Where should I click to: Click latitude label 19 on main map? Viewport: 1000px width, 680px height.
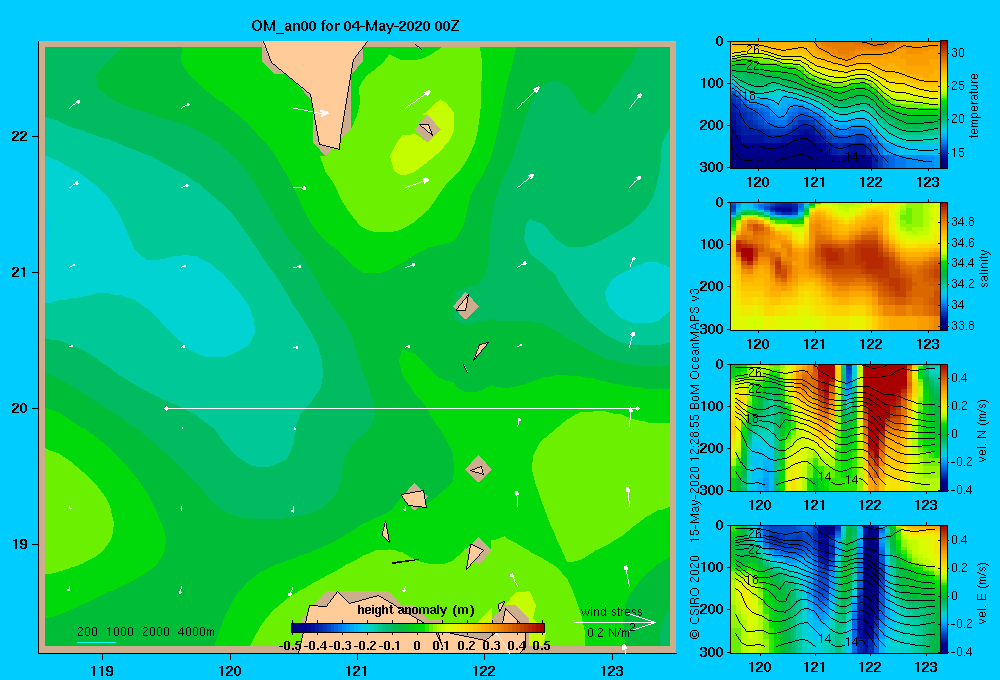click(20, 544)
